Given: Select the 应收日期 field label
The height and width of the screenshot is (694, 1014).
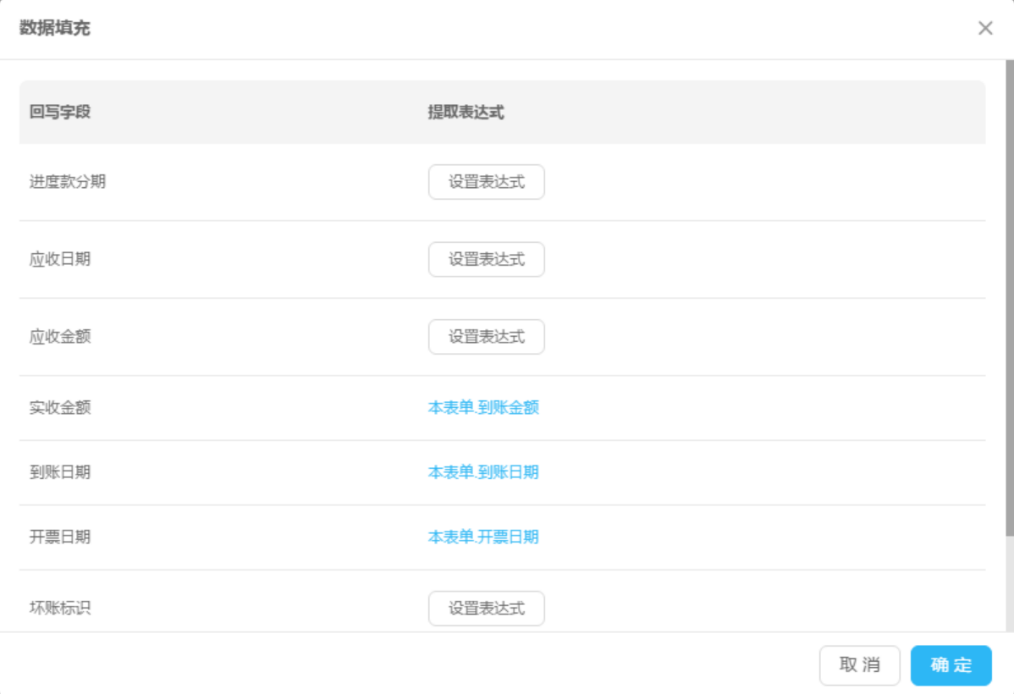Looking at the screenshot, I should (60, 259).
